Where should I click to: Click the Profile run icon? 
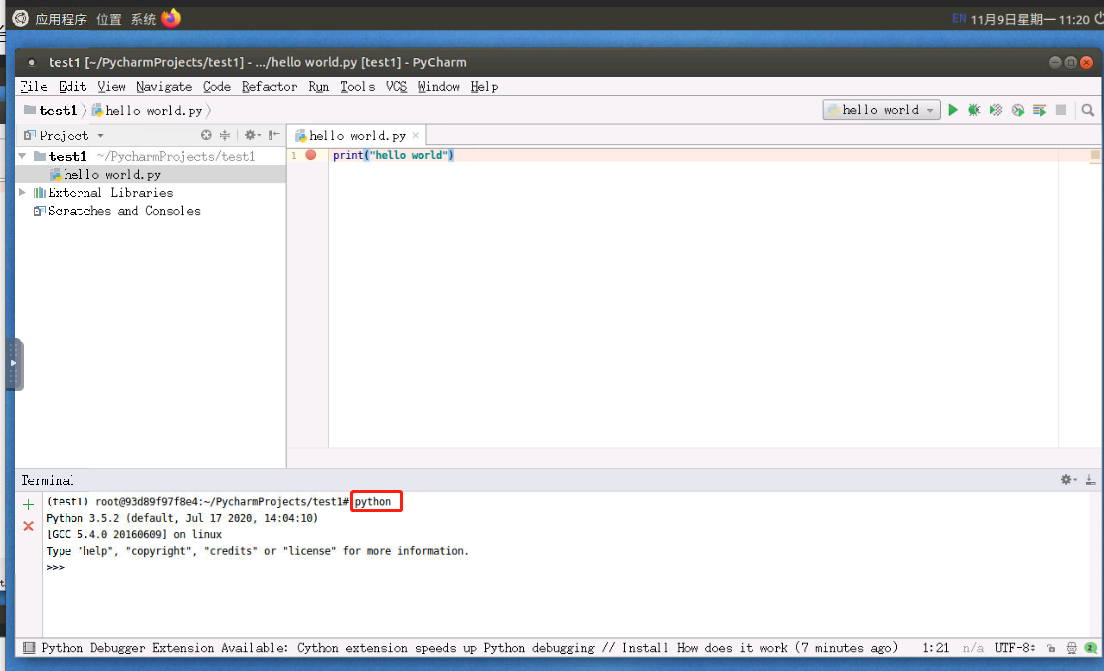pyautogui.click(x=1017, y=110)
